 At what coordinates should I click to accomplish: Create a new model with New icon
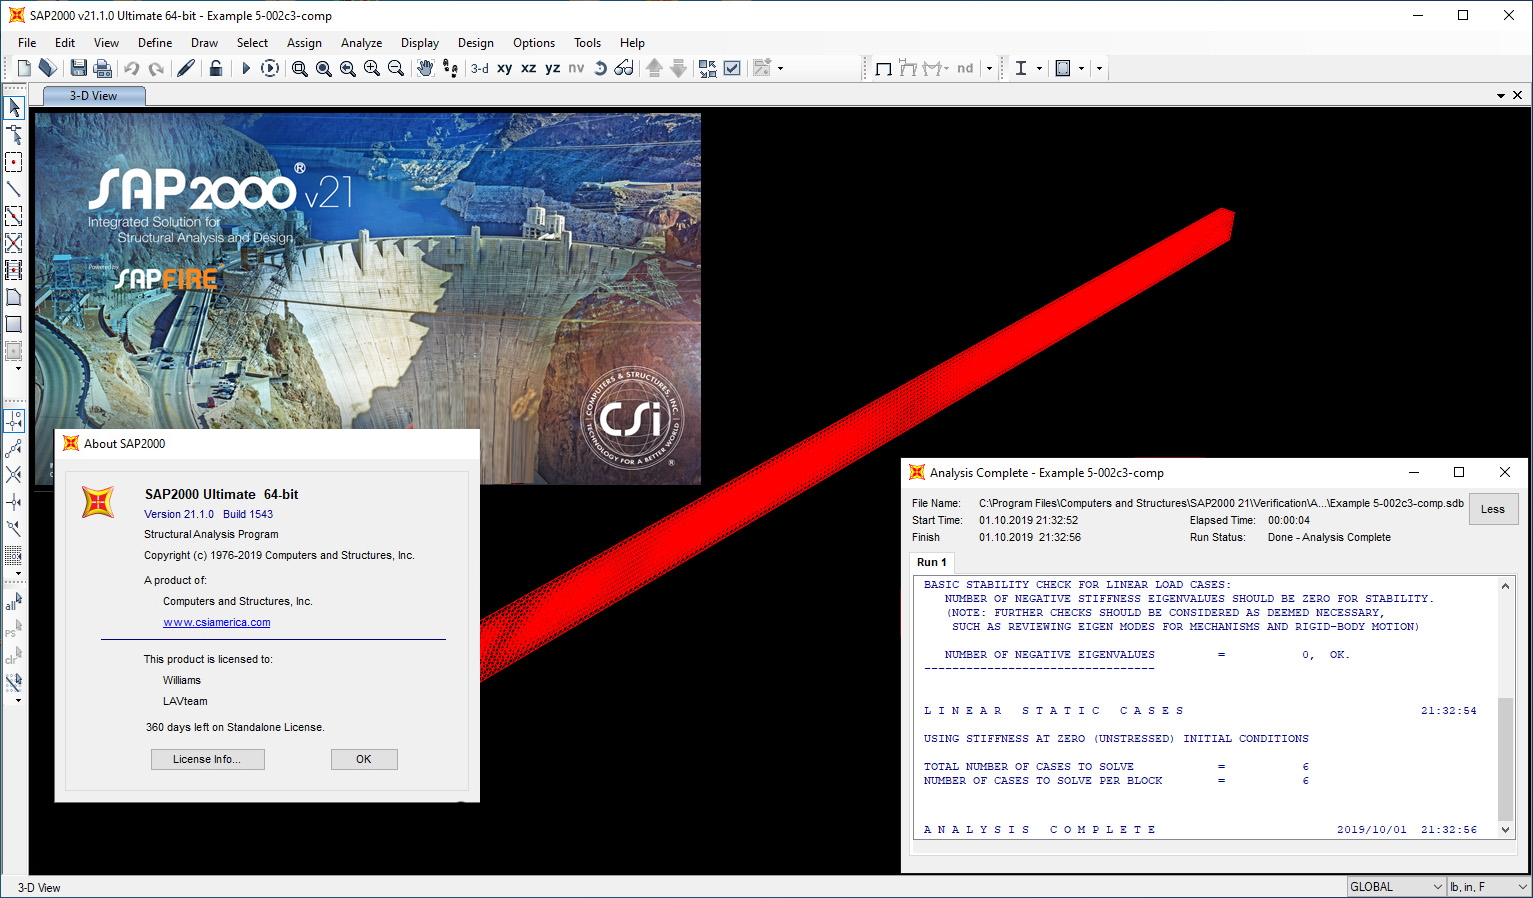click(x=24, y=68)
